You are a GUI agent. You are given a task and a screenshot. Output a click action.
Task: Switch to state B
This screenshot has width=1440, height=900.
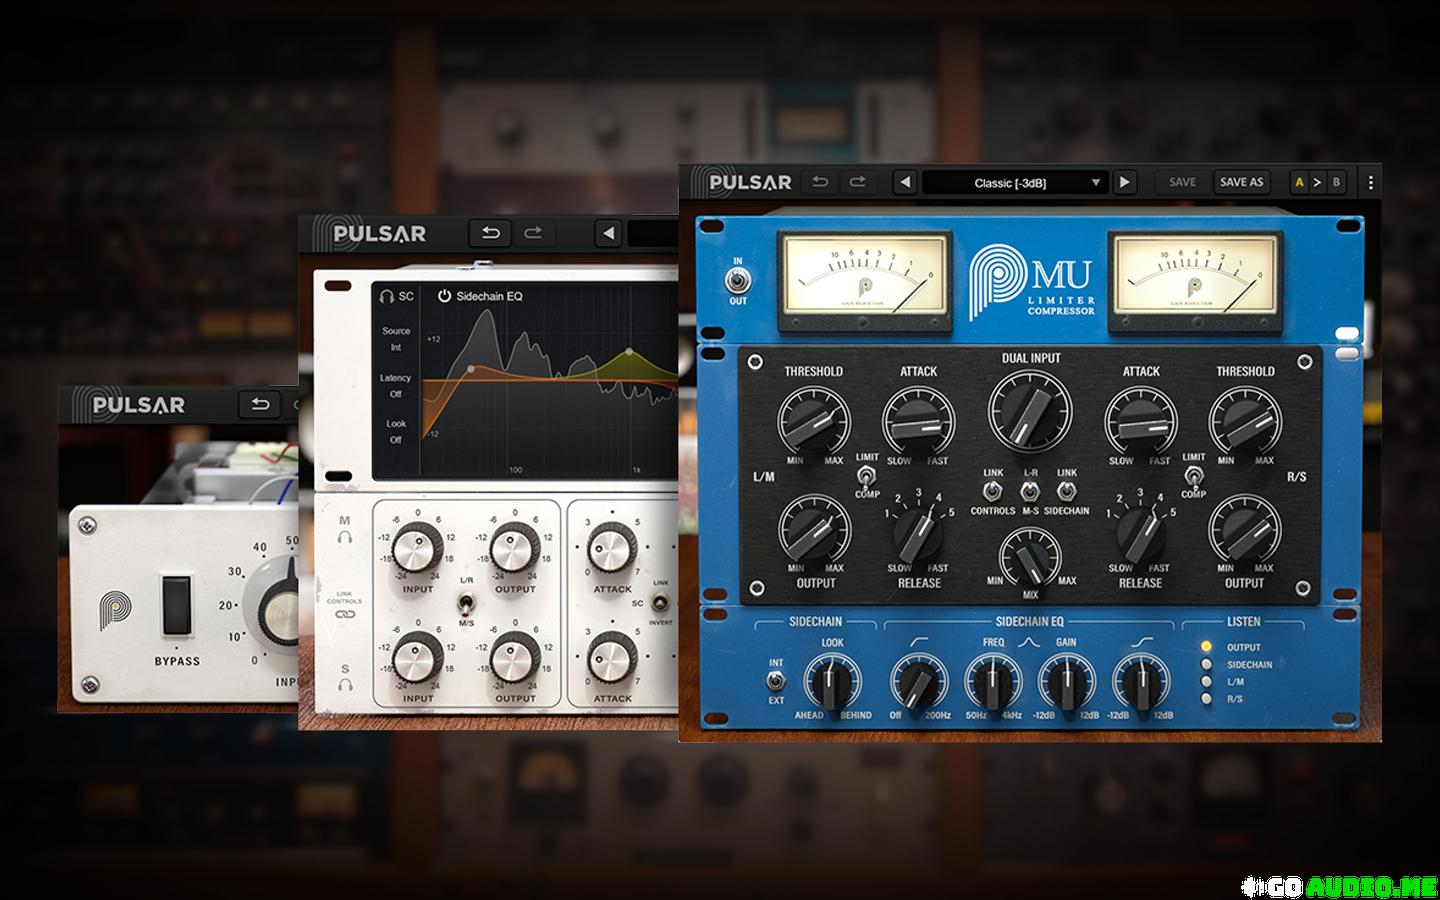point(1336,182)
